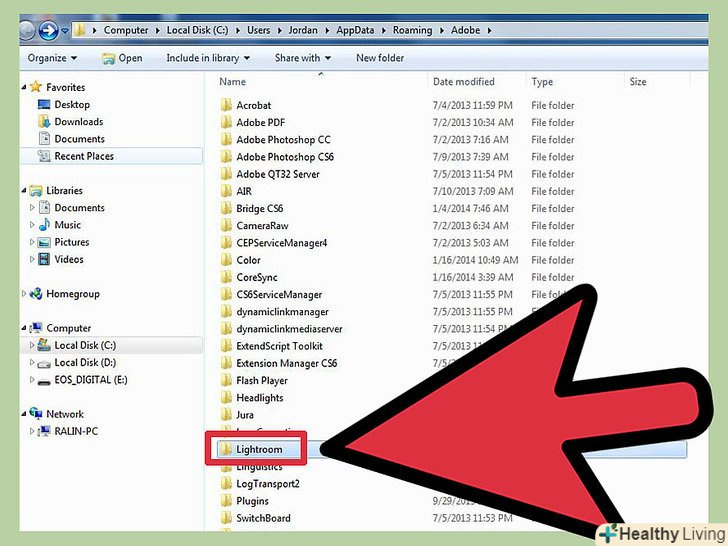Click the EOS_DIGITAL (E:) drive icon
Image resolution: width=728 pixels, height=546 pixels.
click(44, 381)
